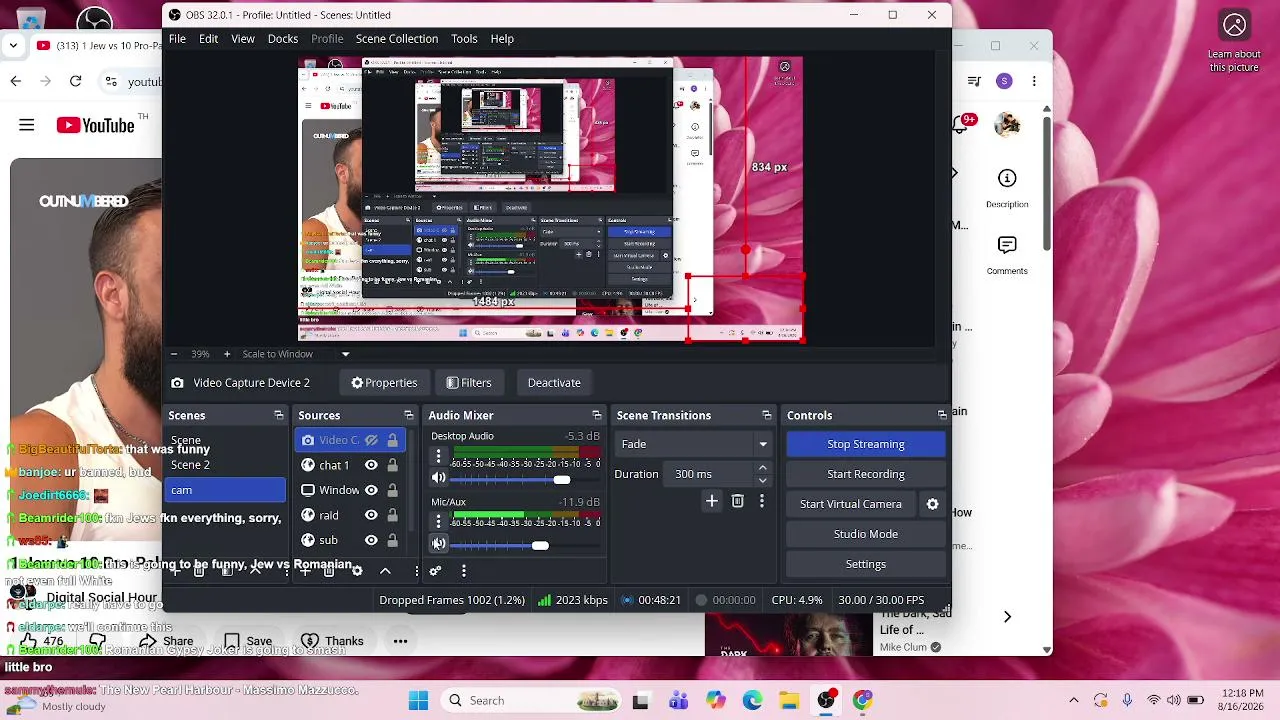Open the Tools menu

coord(464,39)
